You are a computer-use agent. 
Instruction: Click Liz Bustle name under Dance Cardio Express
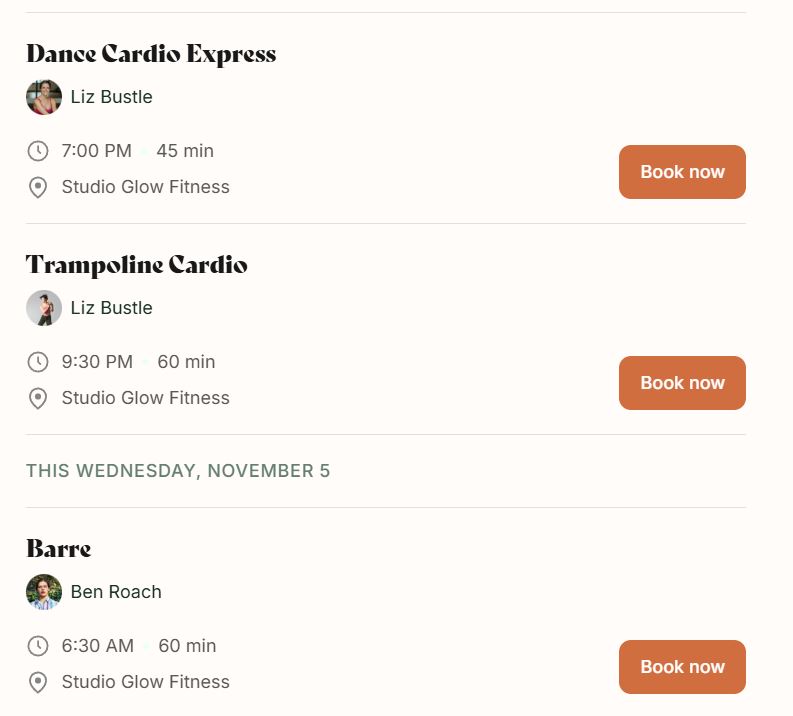[x=111, y=97]
